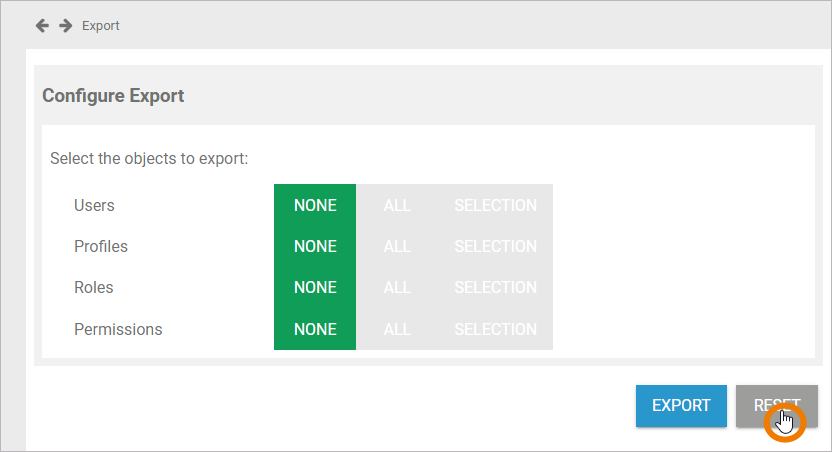This screenshot has width=832, height=452.
Task: Select ALL for Permissions
Action: coord(397,329)
